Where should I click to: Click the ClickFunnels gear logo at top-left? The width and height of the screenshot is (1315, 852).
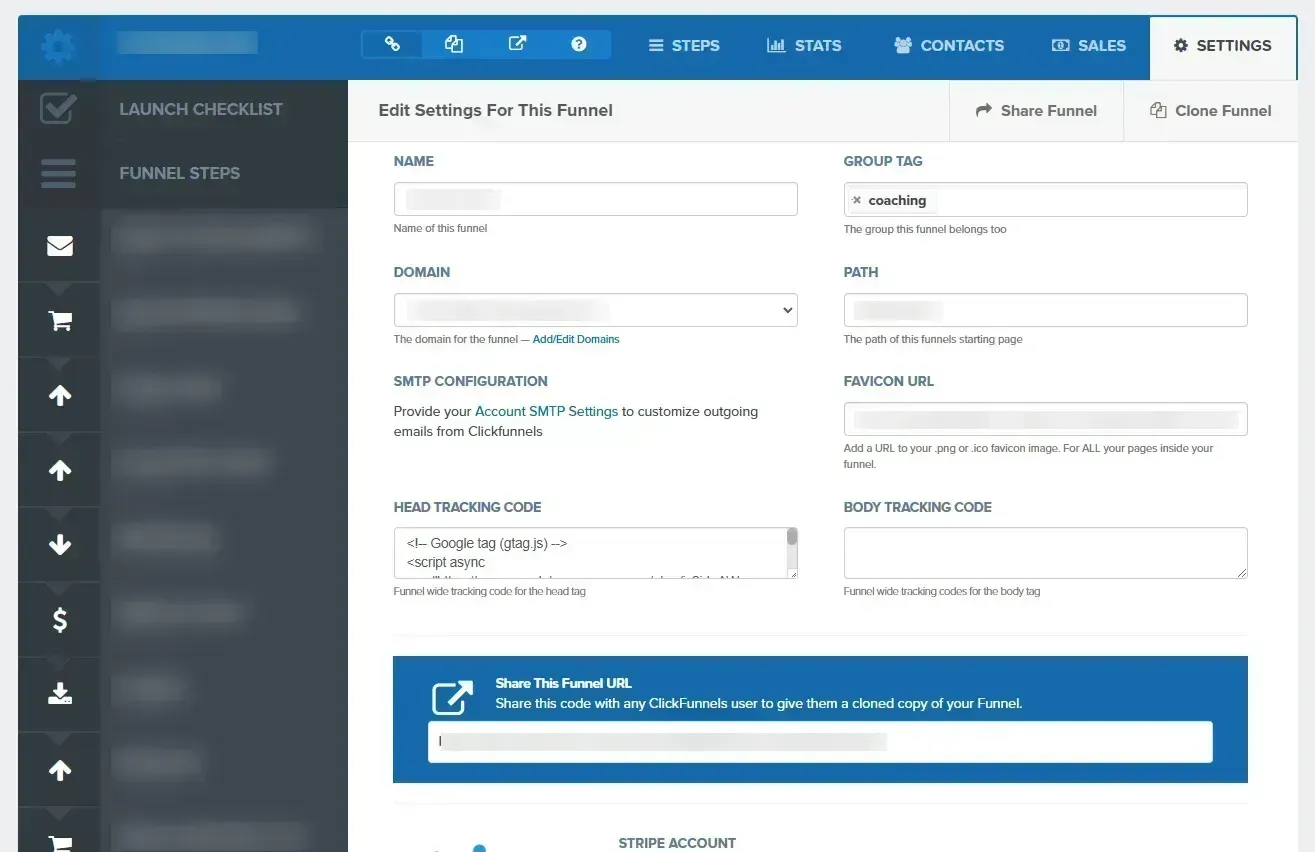pos(59,45)
